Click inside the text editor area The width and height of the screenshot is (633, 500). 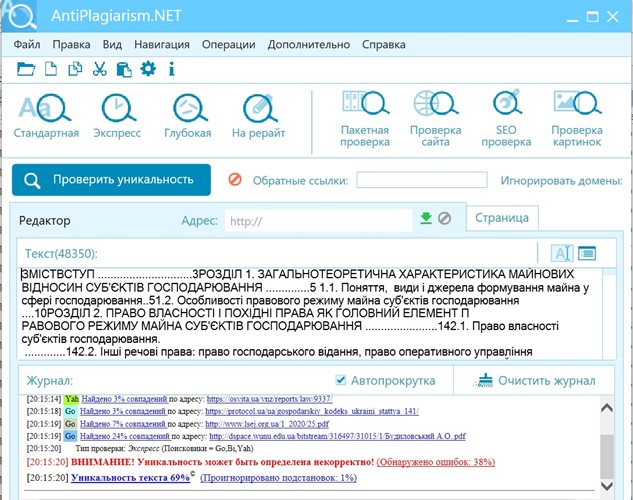point(311,313)
